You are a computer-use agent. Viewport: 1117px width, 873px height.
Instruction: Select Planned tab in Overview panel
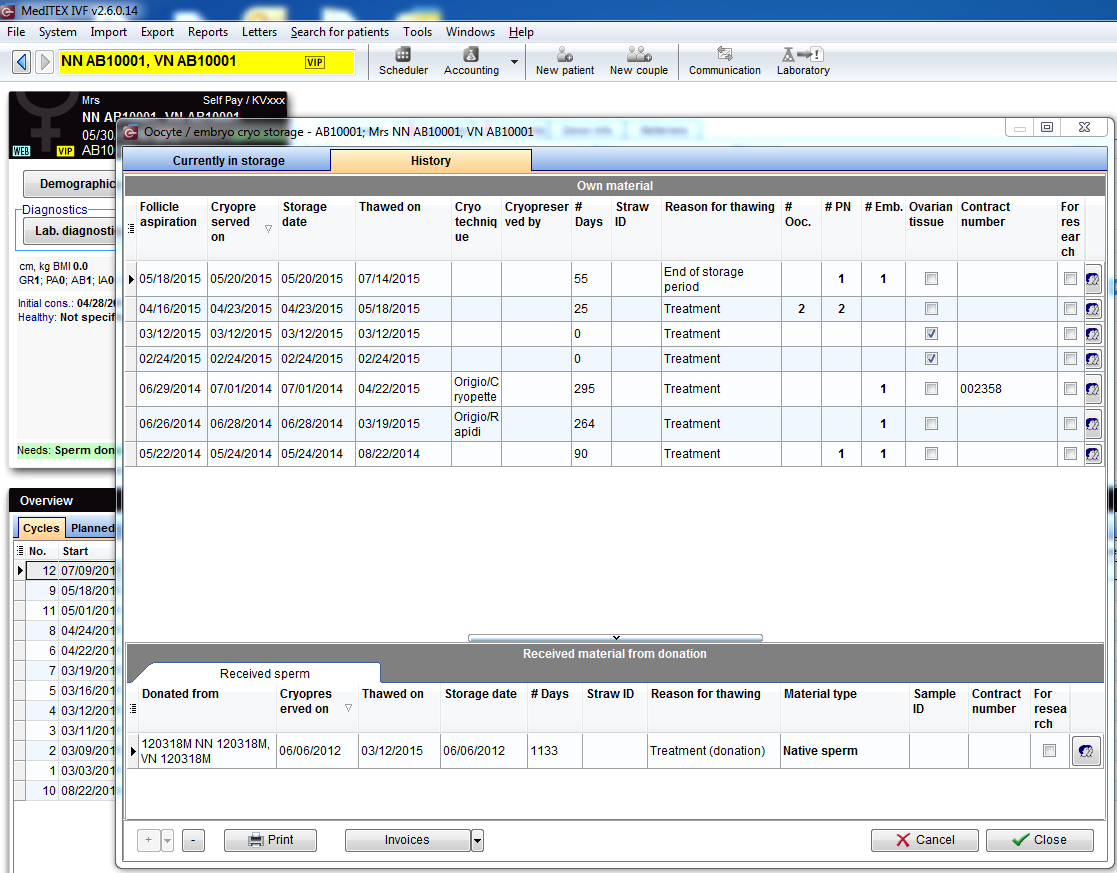click(92, 528)
